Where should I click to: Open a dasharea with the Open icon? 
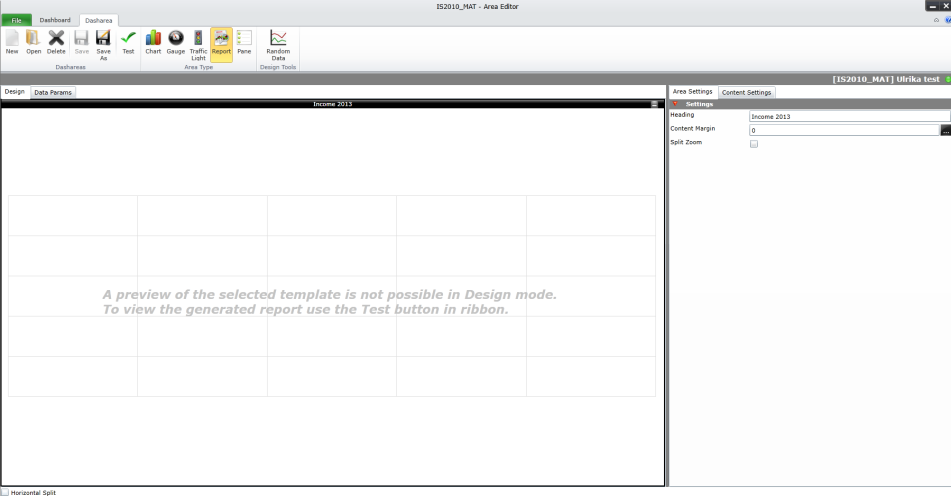pyautogui.click(x=33, y=43)
